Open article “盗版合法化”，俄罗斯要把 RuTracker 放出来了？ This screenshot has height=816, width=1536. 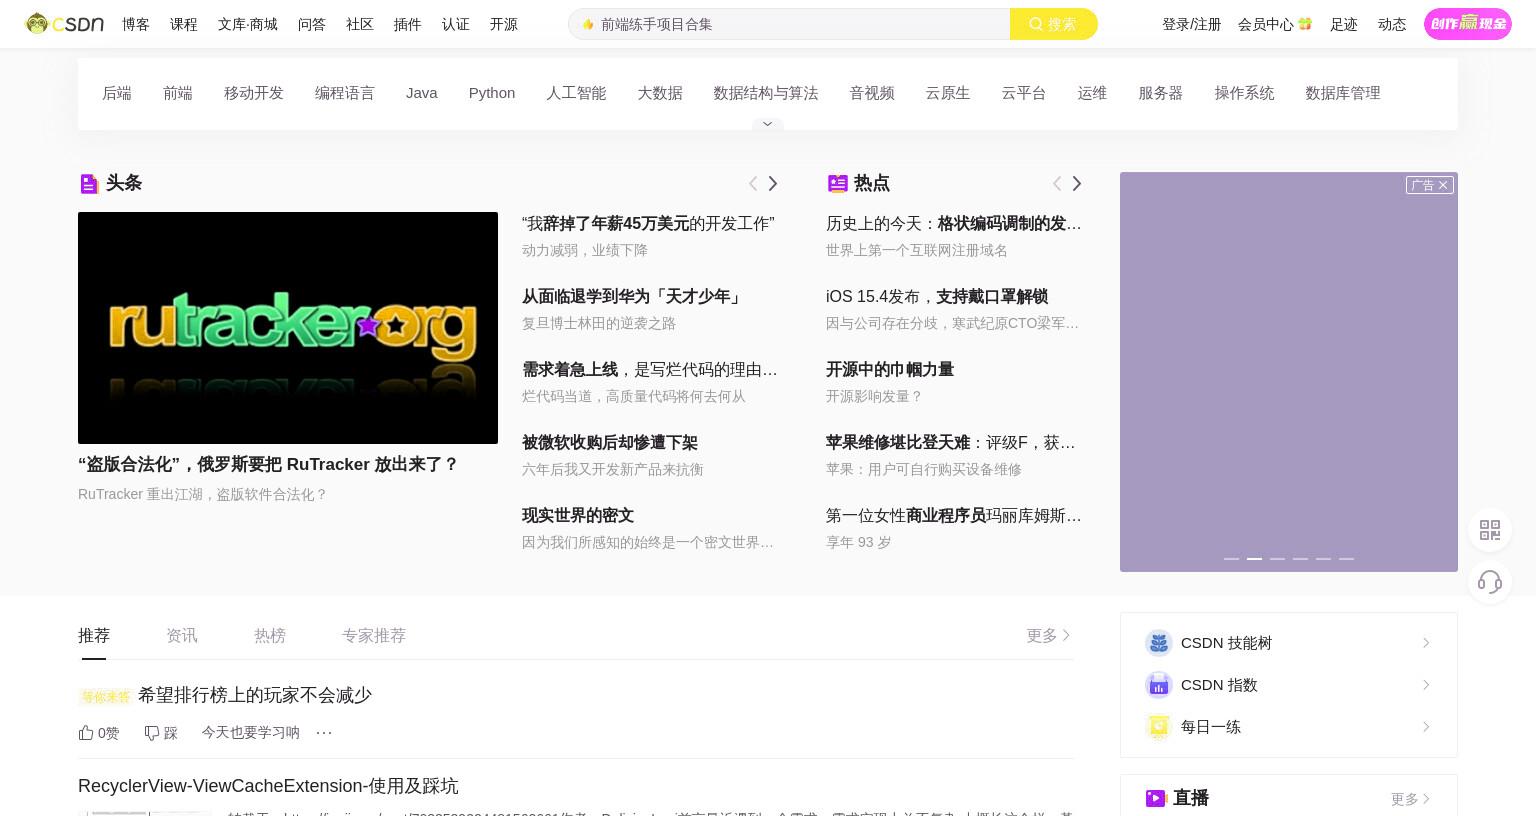click(268, 464)
